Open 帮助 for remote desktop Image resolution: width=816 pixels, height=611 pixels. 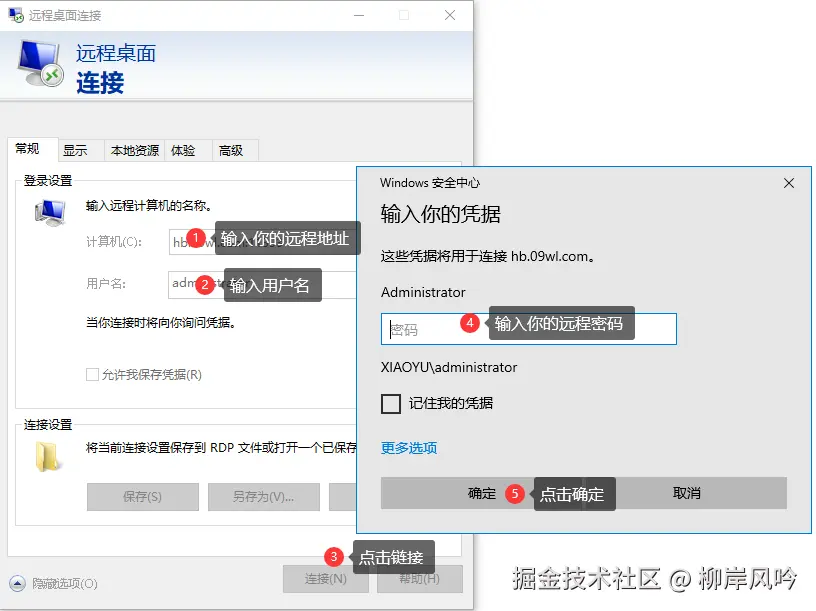419,578
